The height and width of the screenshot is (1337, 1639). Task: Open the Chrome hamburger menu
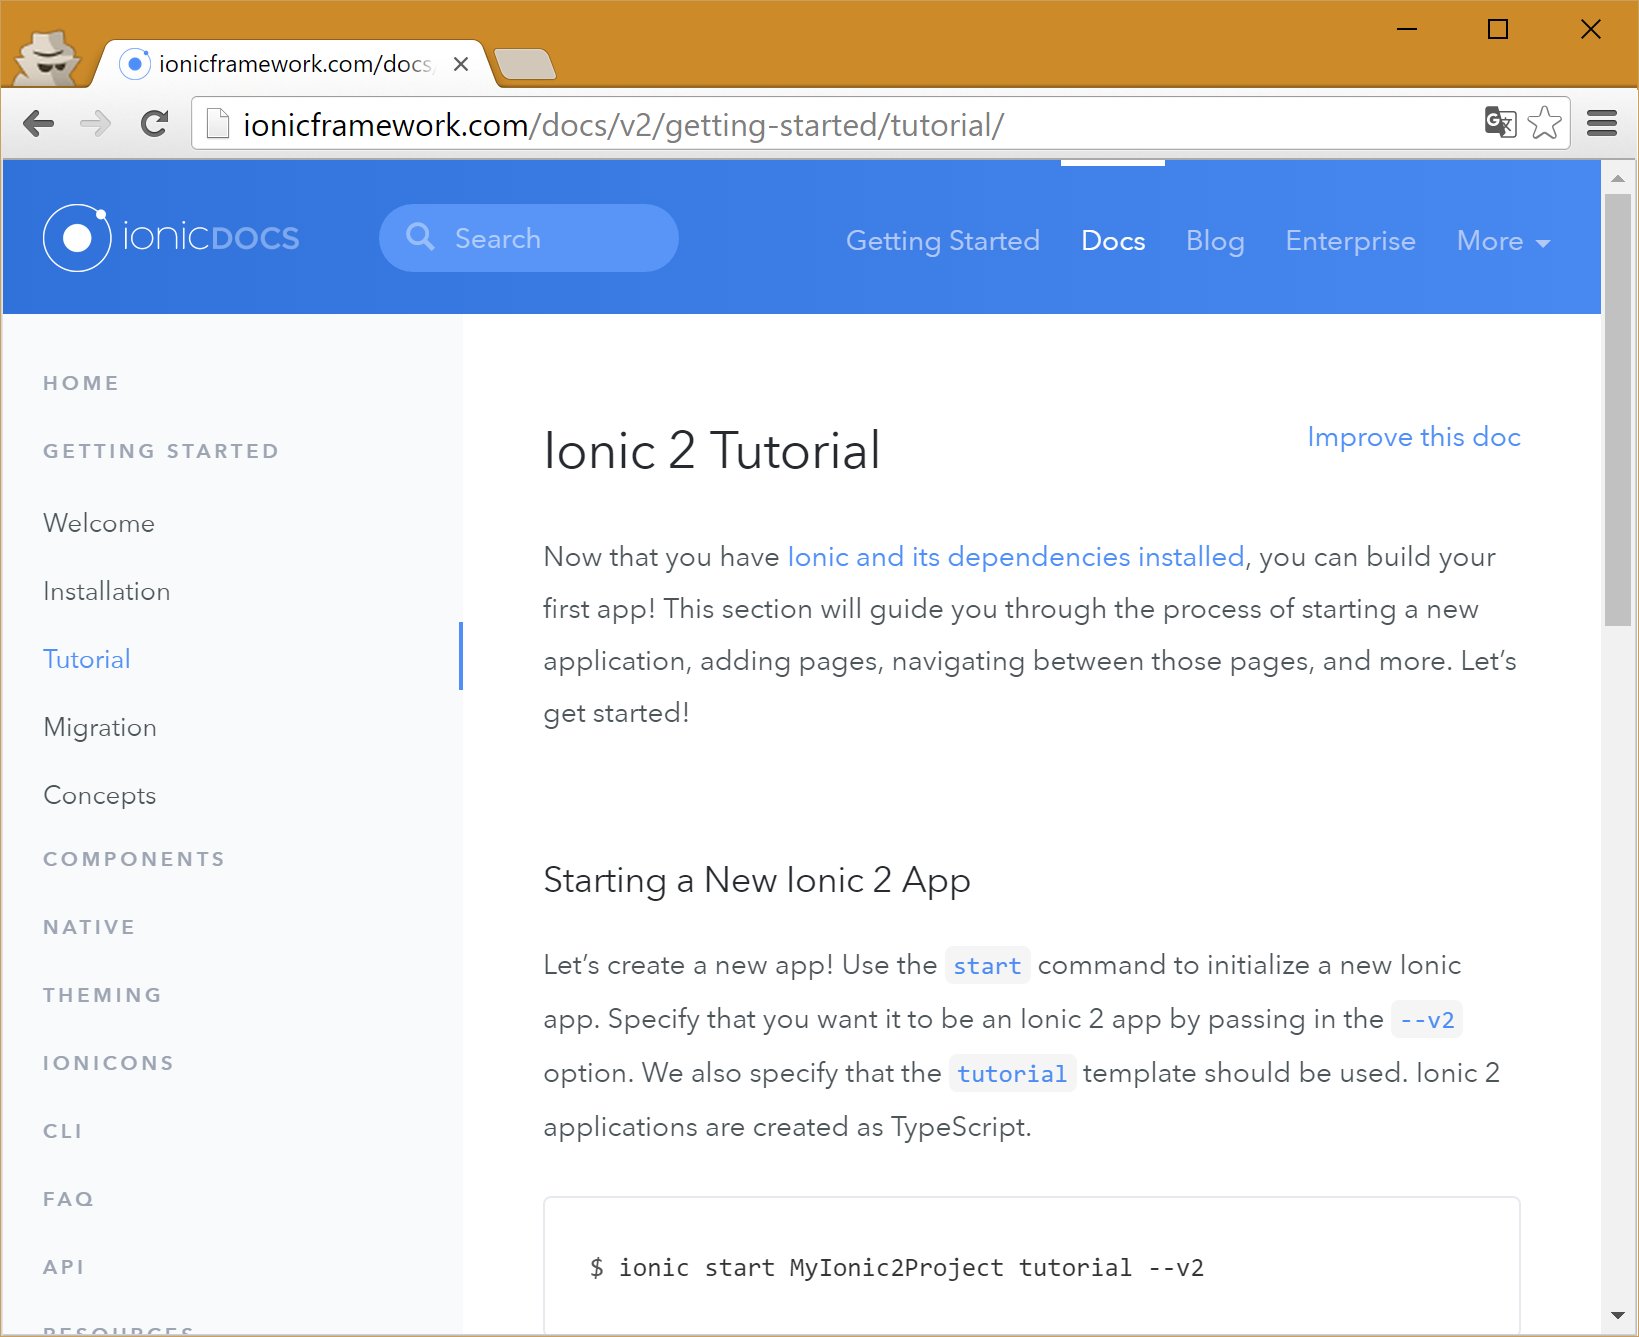click(1602, 123)
